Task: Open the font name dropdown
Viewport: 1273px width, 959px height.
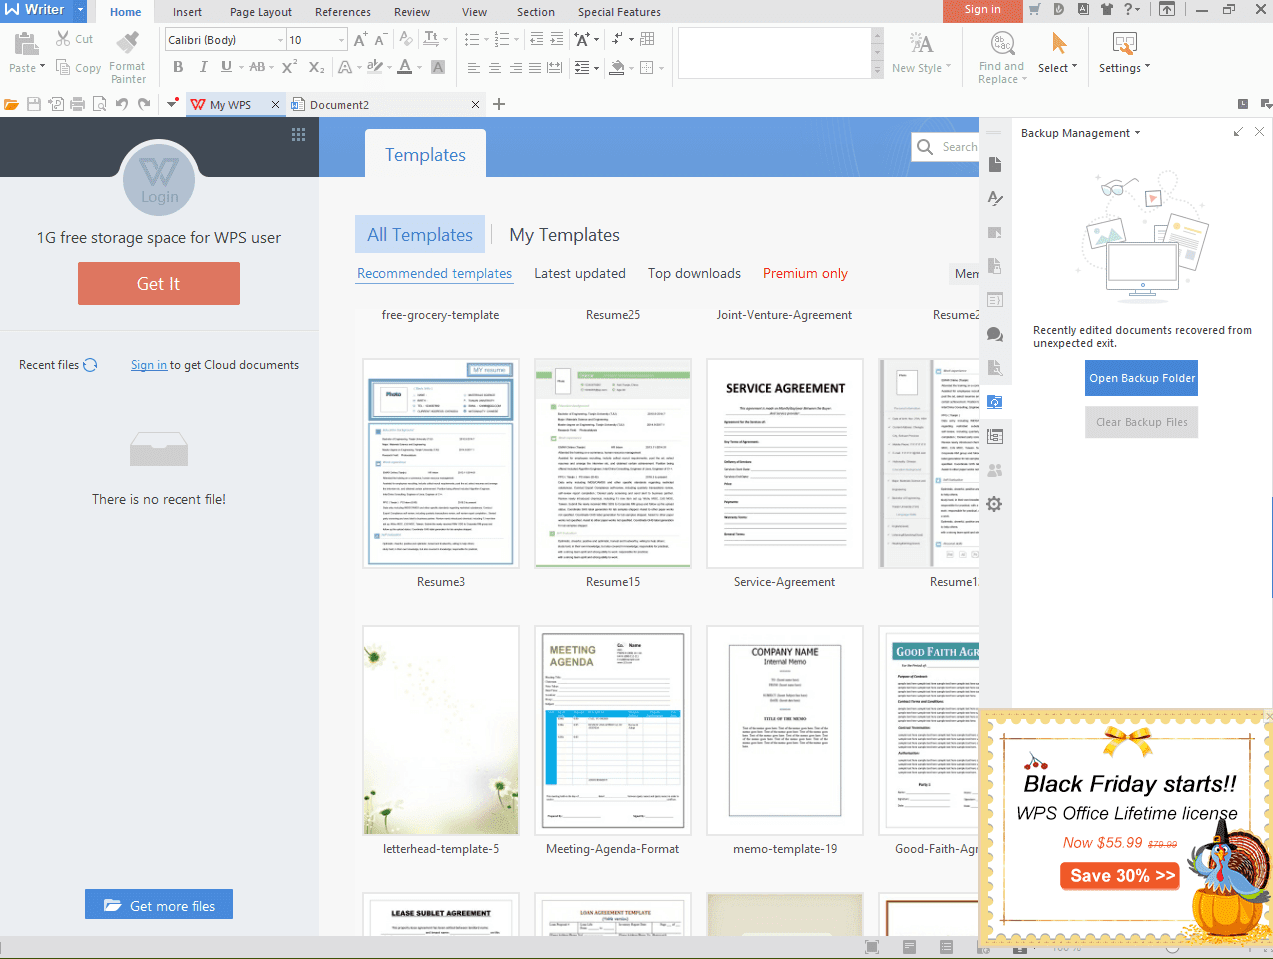Action: (280, 40)
